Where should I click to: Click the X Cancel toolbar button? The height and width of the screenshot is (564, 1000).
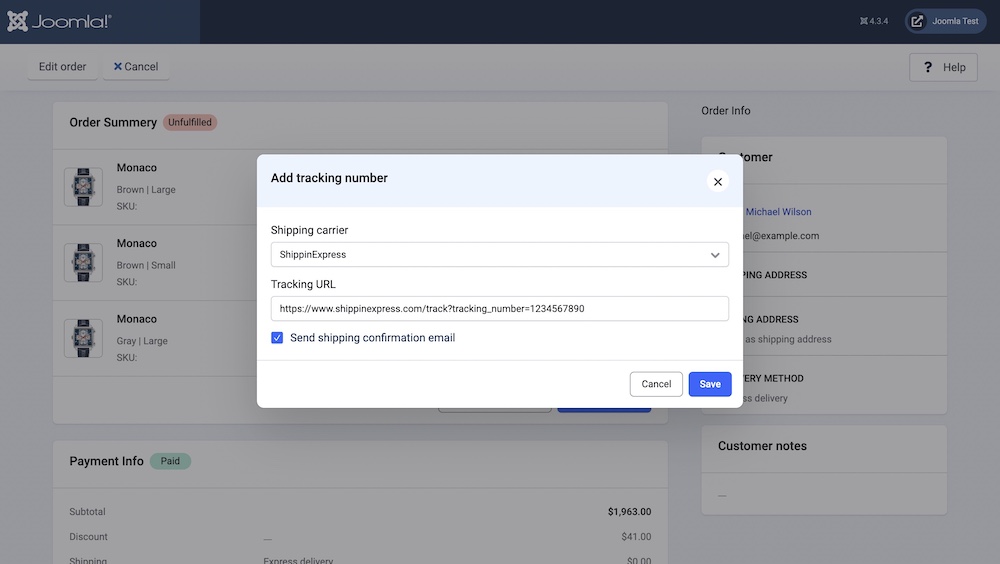(136, 67)
